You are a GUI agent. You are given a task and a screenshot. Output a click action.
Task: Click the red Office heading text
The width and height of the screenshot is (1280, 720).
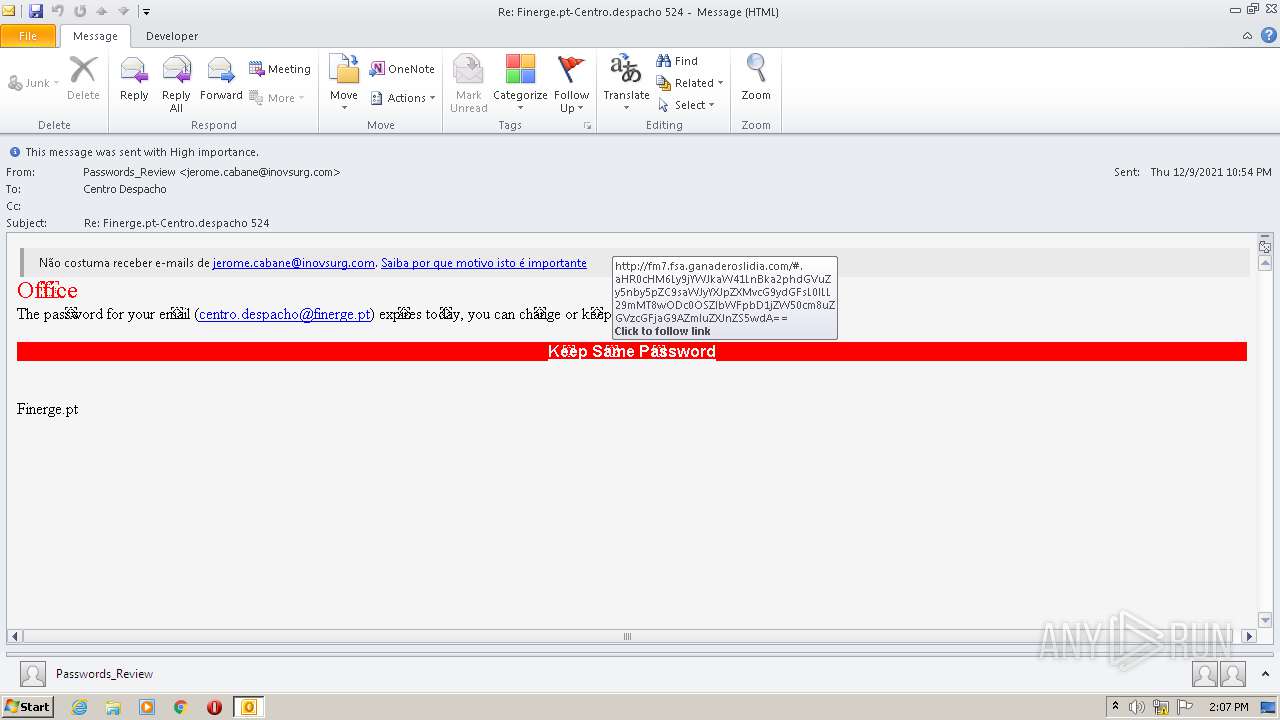pyautogui.click(x=47, y=290)
